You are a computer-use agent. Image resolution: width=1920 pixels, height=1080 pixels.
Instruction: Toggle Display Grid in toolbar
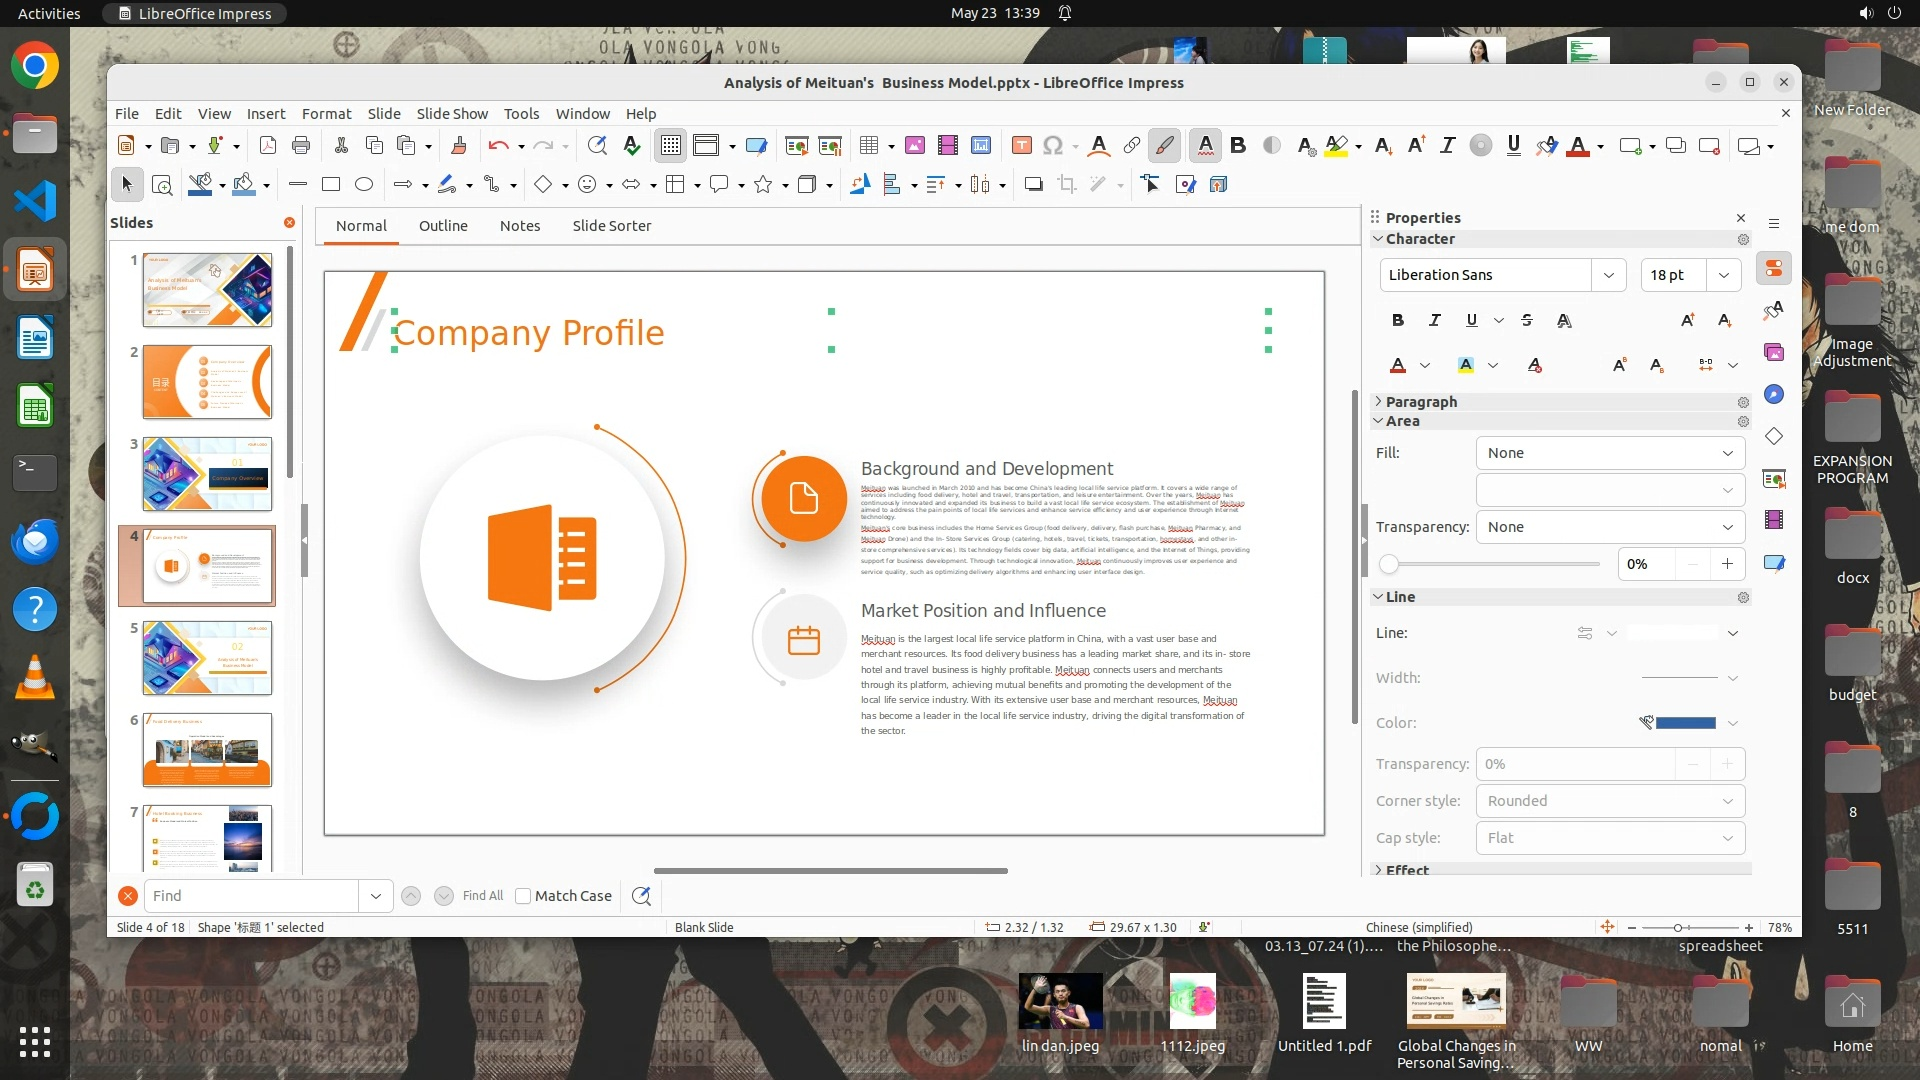(x=670, y=146)
